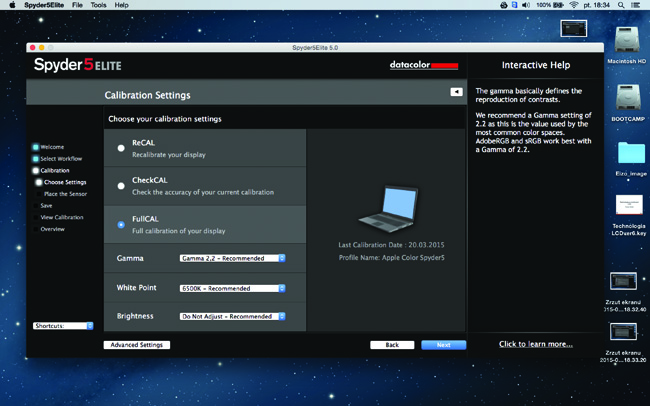650x406 pixels.
Task: Open the Eizo_image folder on desktop
Action: click(630, 153)
